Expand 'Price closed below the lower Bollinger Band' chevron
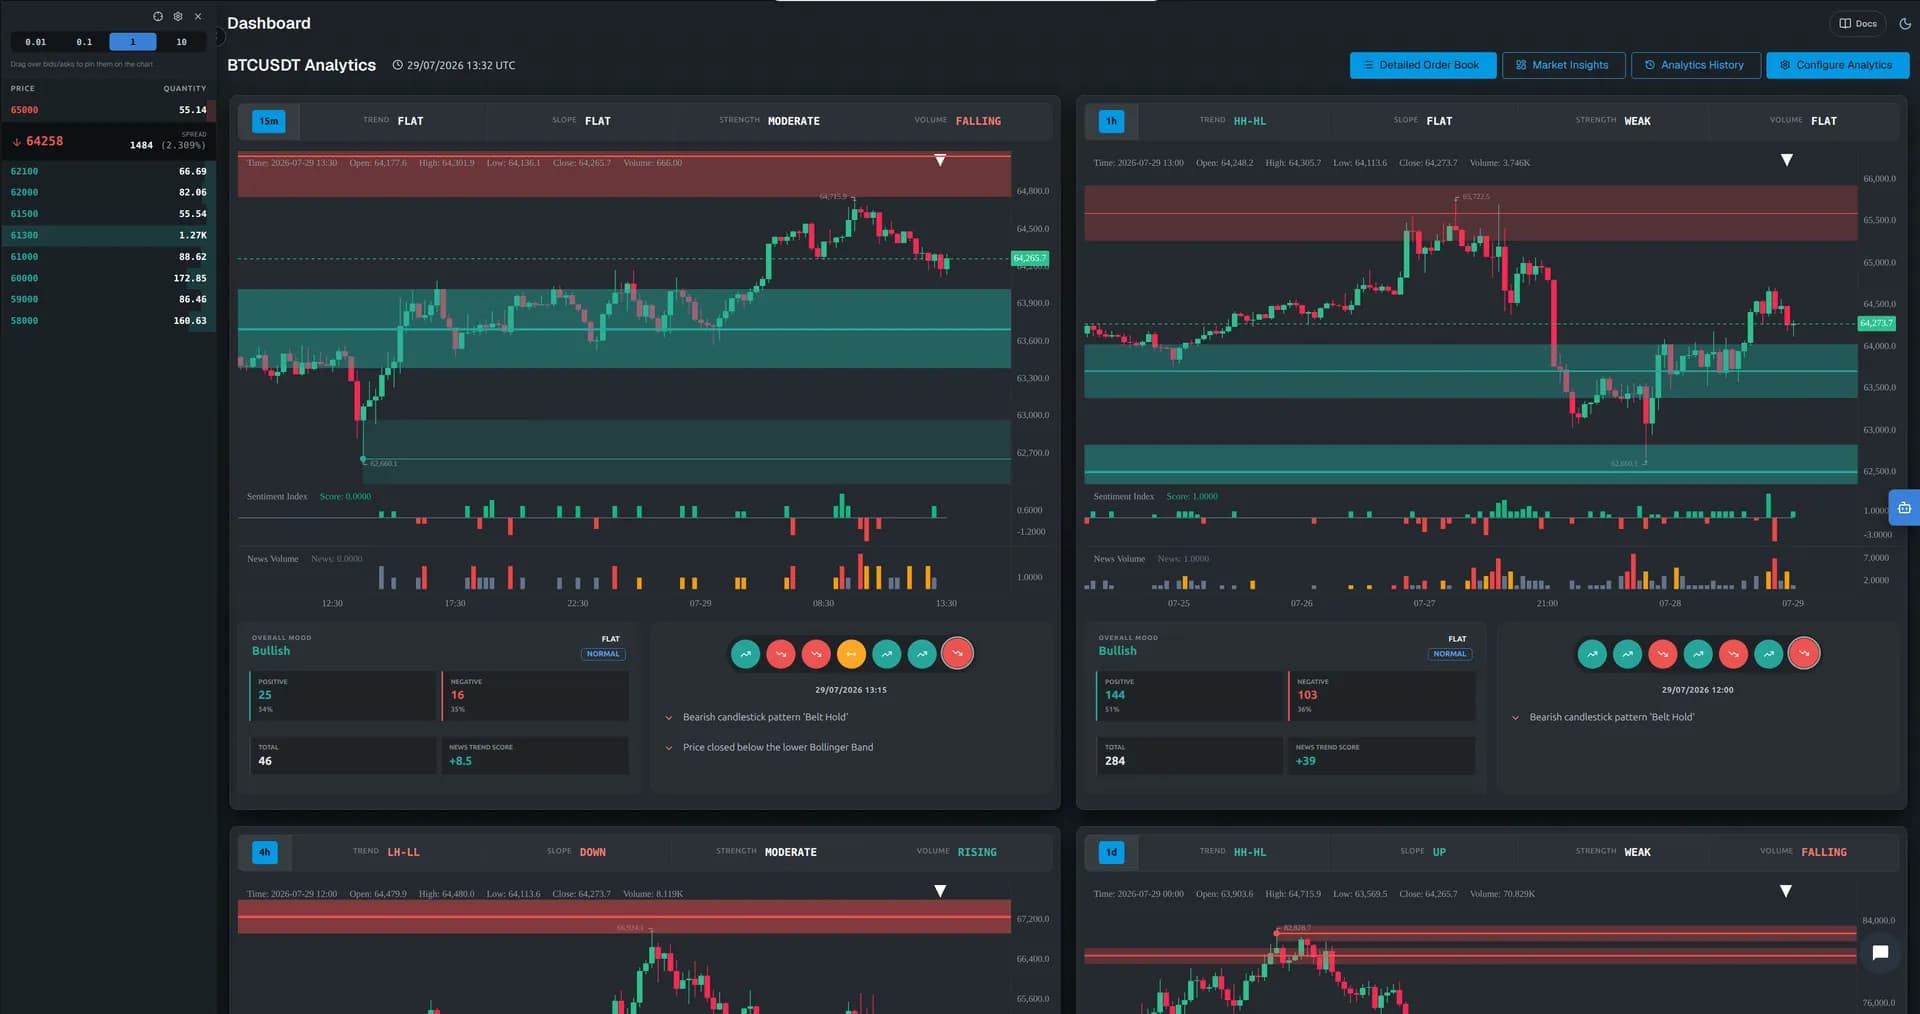1920x1014 pixels. tap(669, 748)
